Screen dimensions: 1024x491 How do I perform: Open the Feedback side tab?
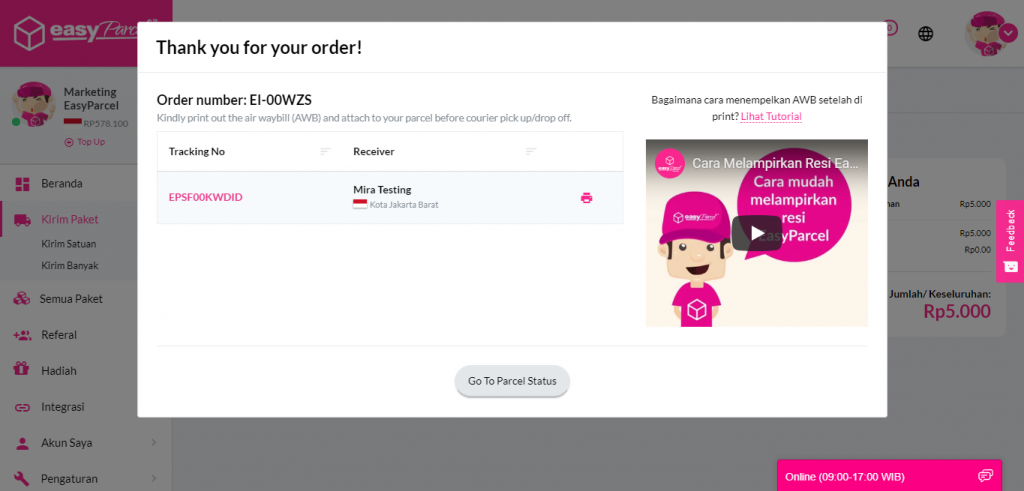[1010, 241]
